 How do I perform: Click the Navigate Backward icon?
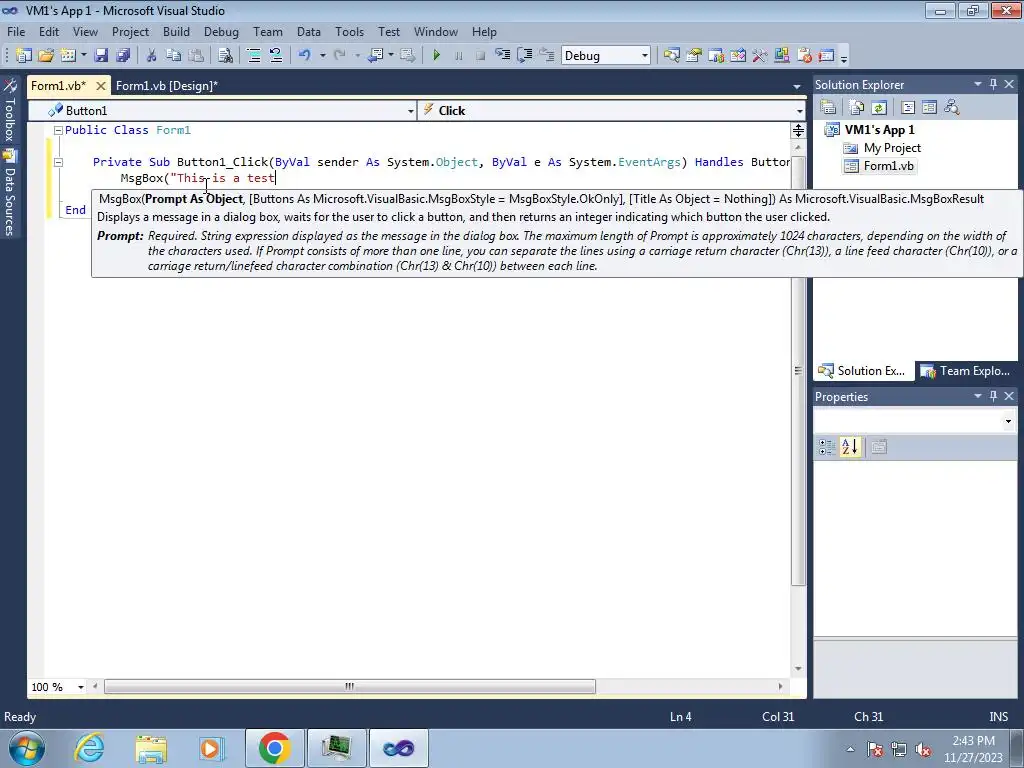376,56
